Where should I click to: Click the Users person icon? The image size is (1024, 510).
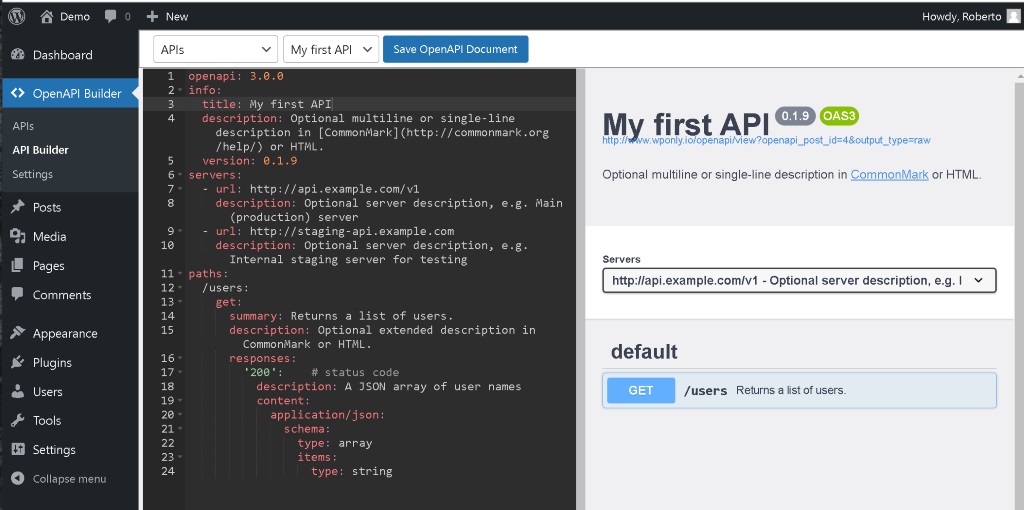tap(18, 392)
